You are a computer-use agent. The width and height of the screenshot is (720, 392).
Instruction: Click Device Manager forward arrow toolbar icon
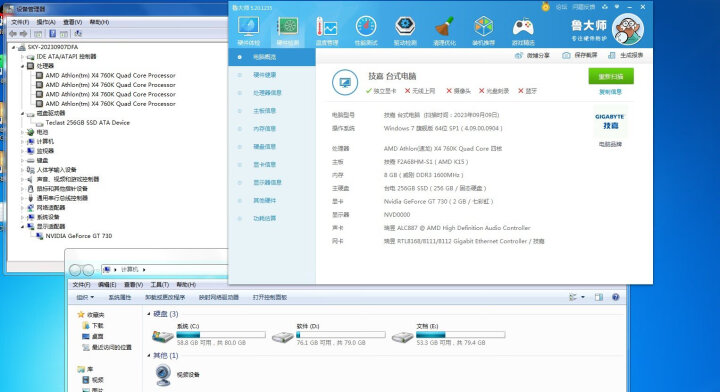pyautogui.click(x=23, y=34)
